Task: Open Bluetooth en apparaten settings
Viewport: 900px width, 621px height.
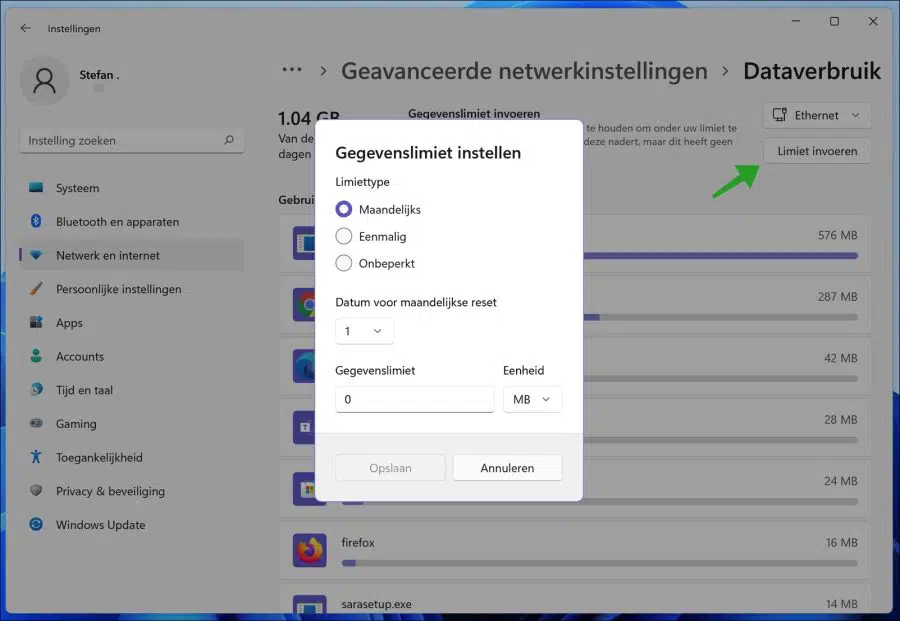Action: click(131, 222)
